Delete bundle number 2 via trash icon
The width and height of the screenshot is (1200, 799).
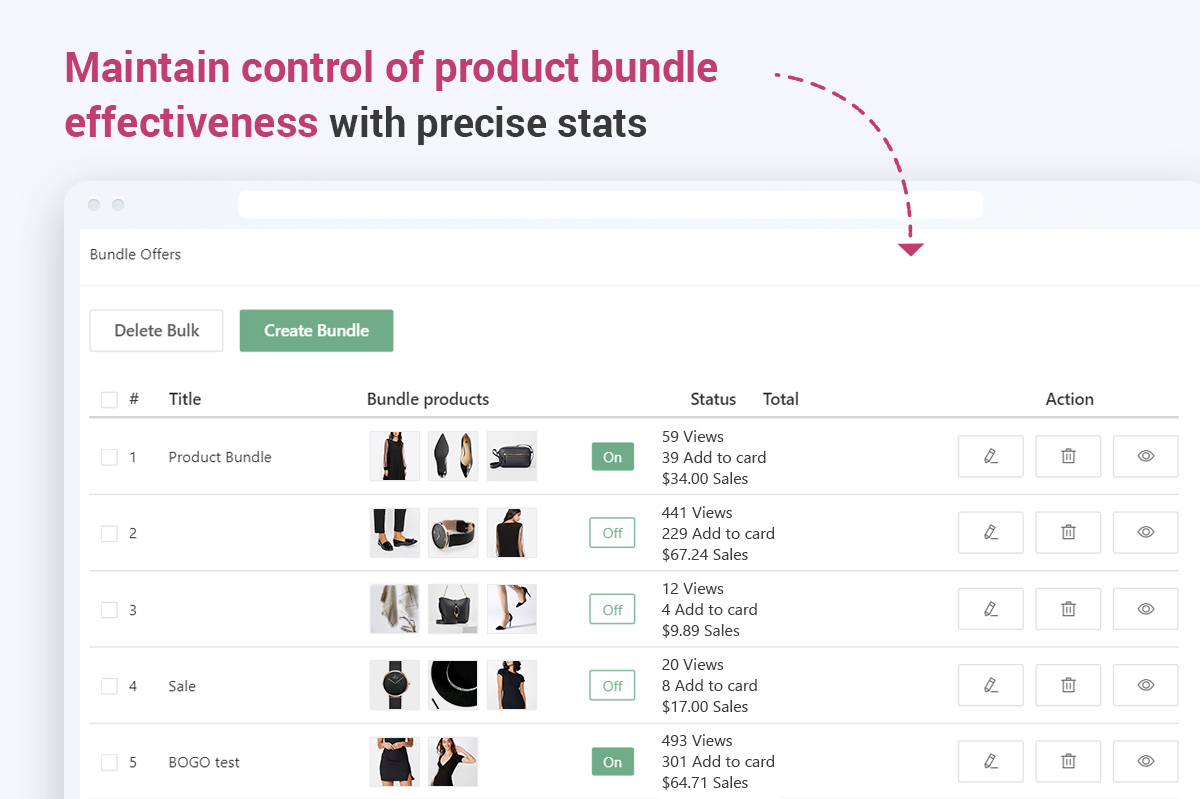1068,532
